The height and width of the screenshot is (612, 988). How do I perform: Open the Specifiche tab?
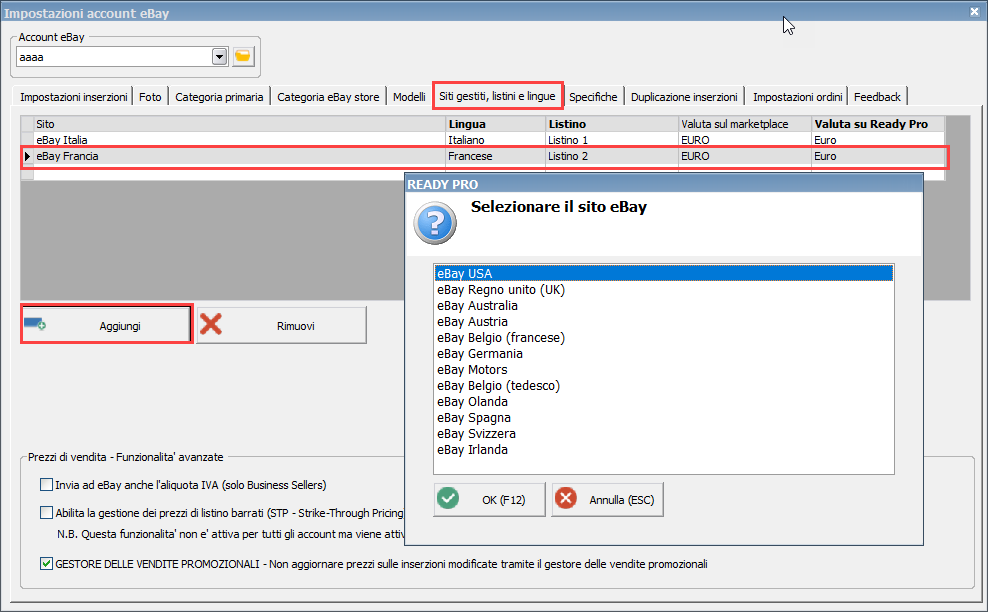pos(593,97)
